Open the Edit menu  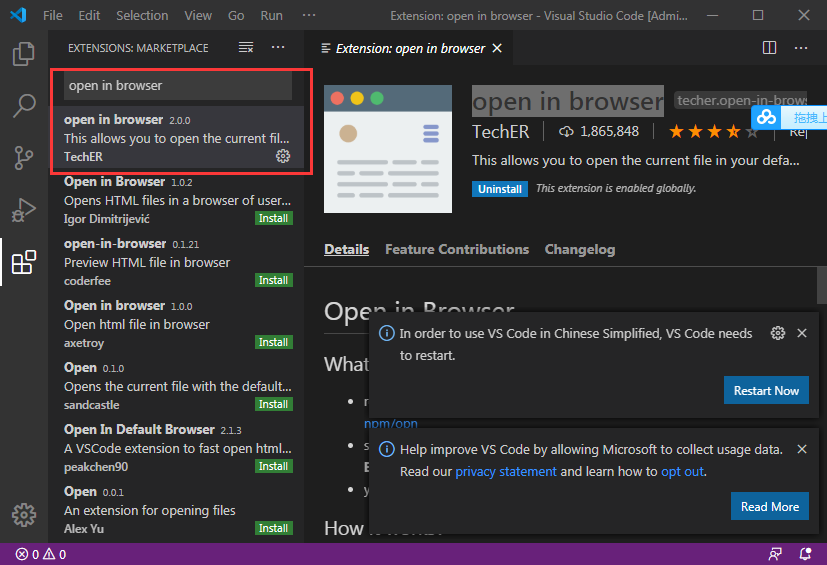click(89, 15)
